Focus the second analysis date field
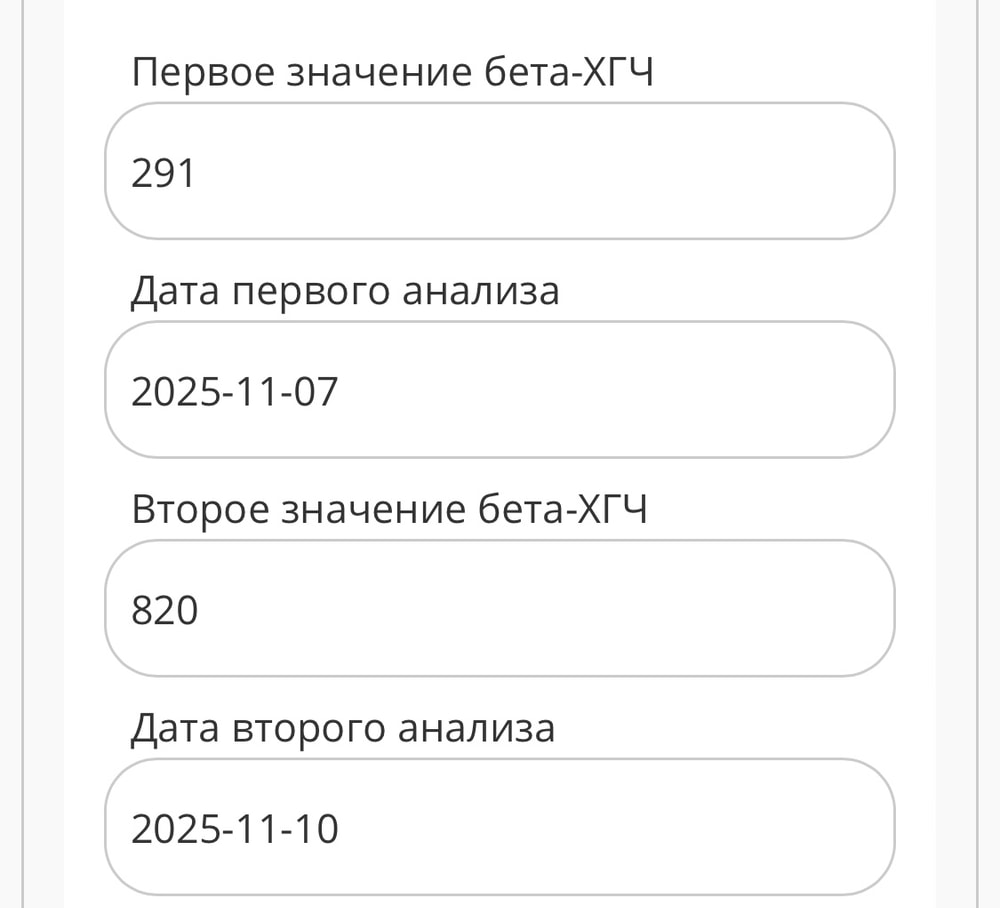Image resolution: width=1000 pixels, height=908 pixels. click(500, 827)
